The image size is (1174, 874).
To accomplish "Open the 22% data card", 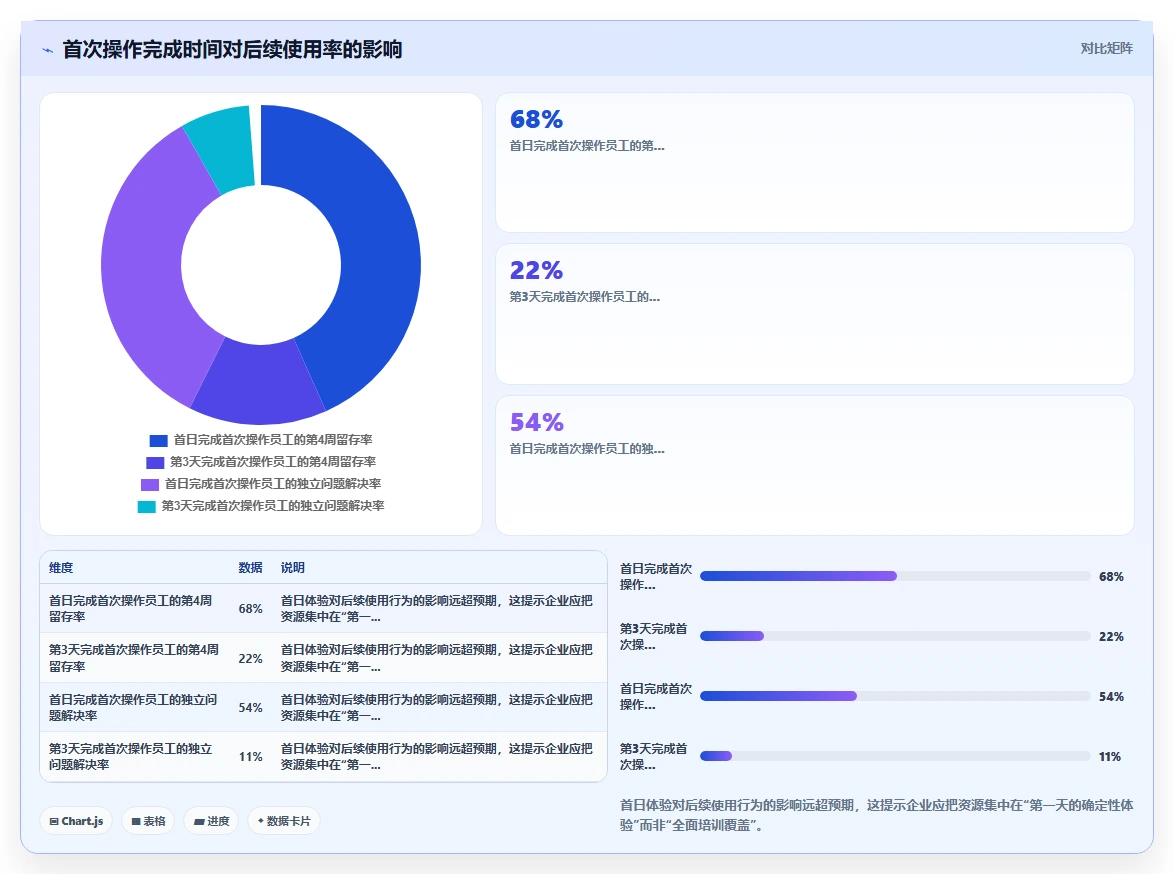I will tap(815, 314).
